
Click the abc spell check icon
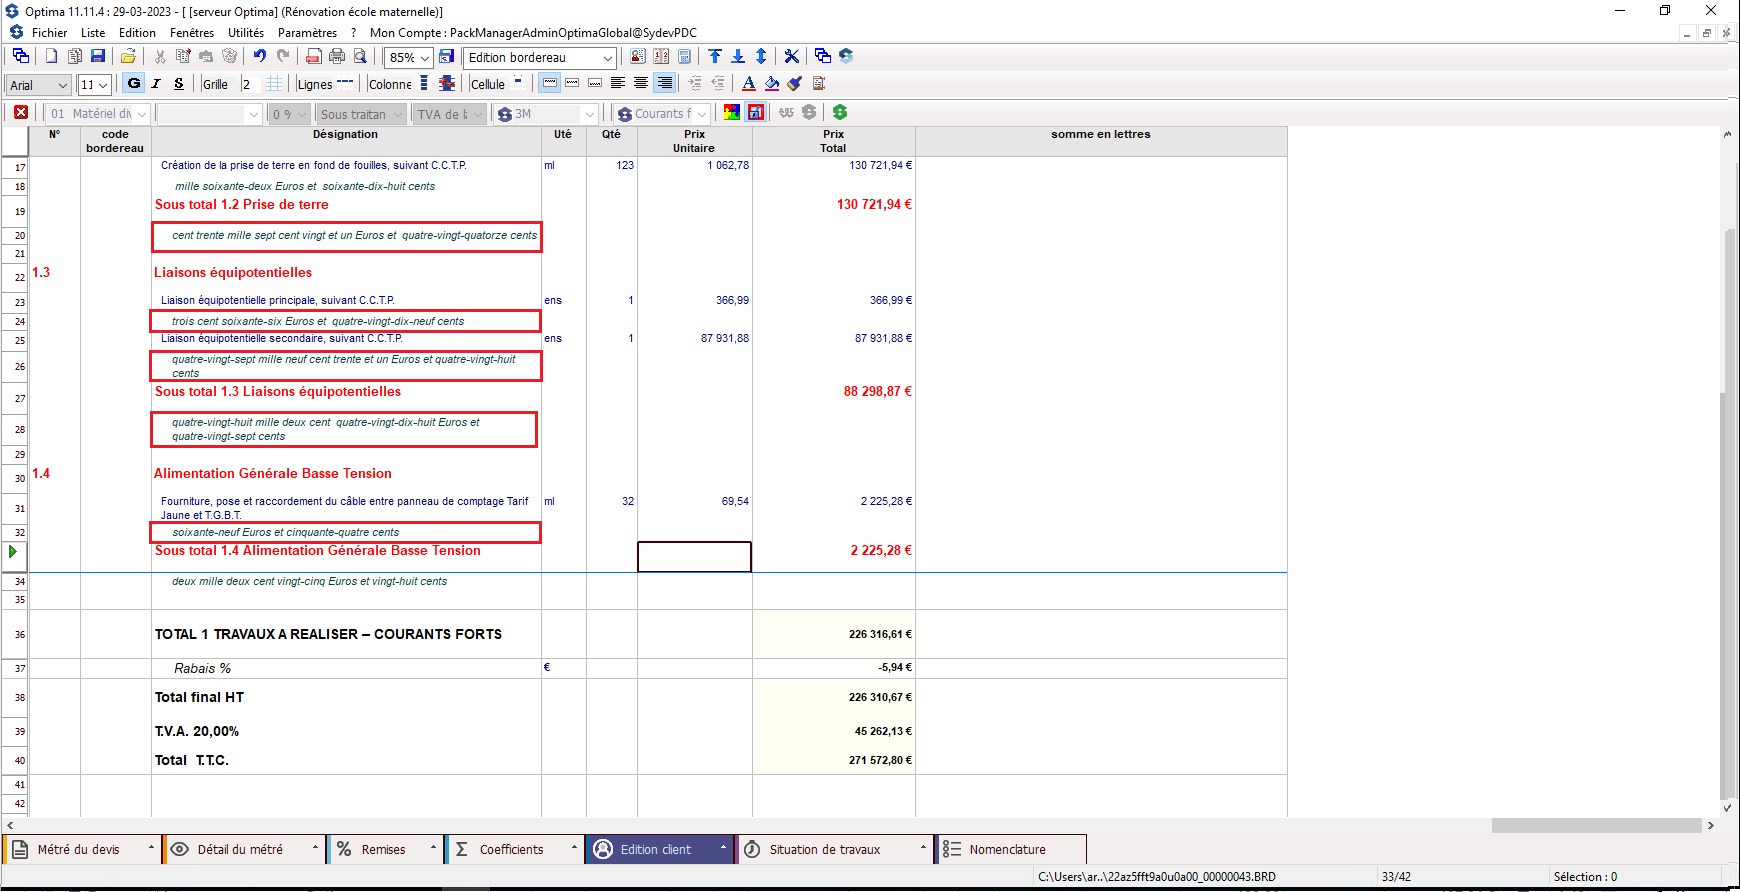coord(786,113)
